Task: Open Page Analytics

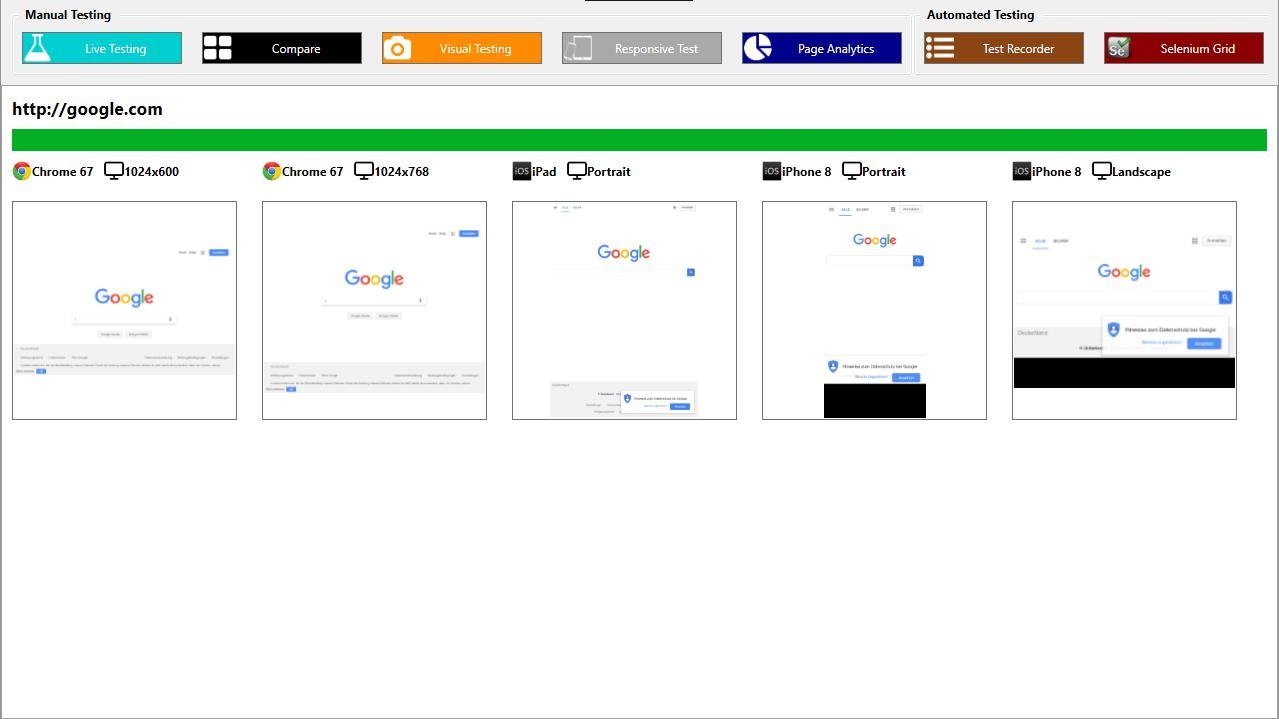Action: (x=822, y=48)
